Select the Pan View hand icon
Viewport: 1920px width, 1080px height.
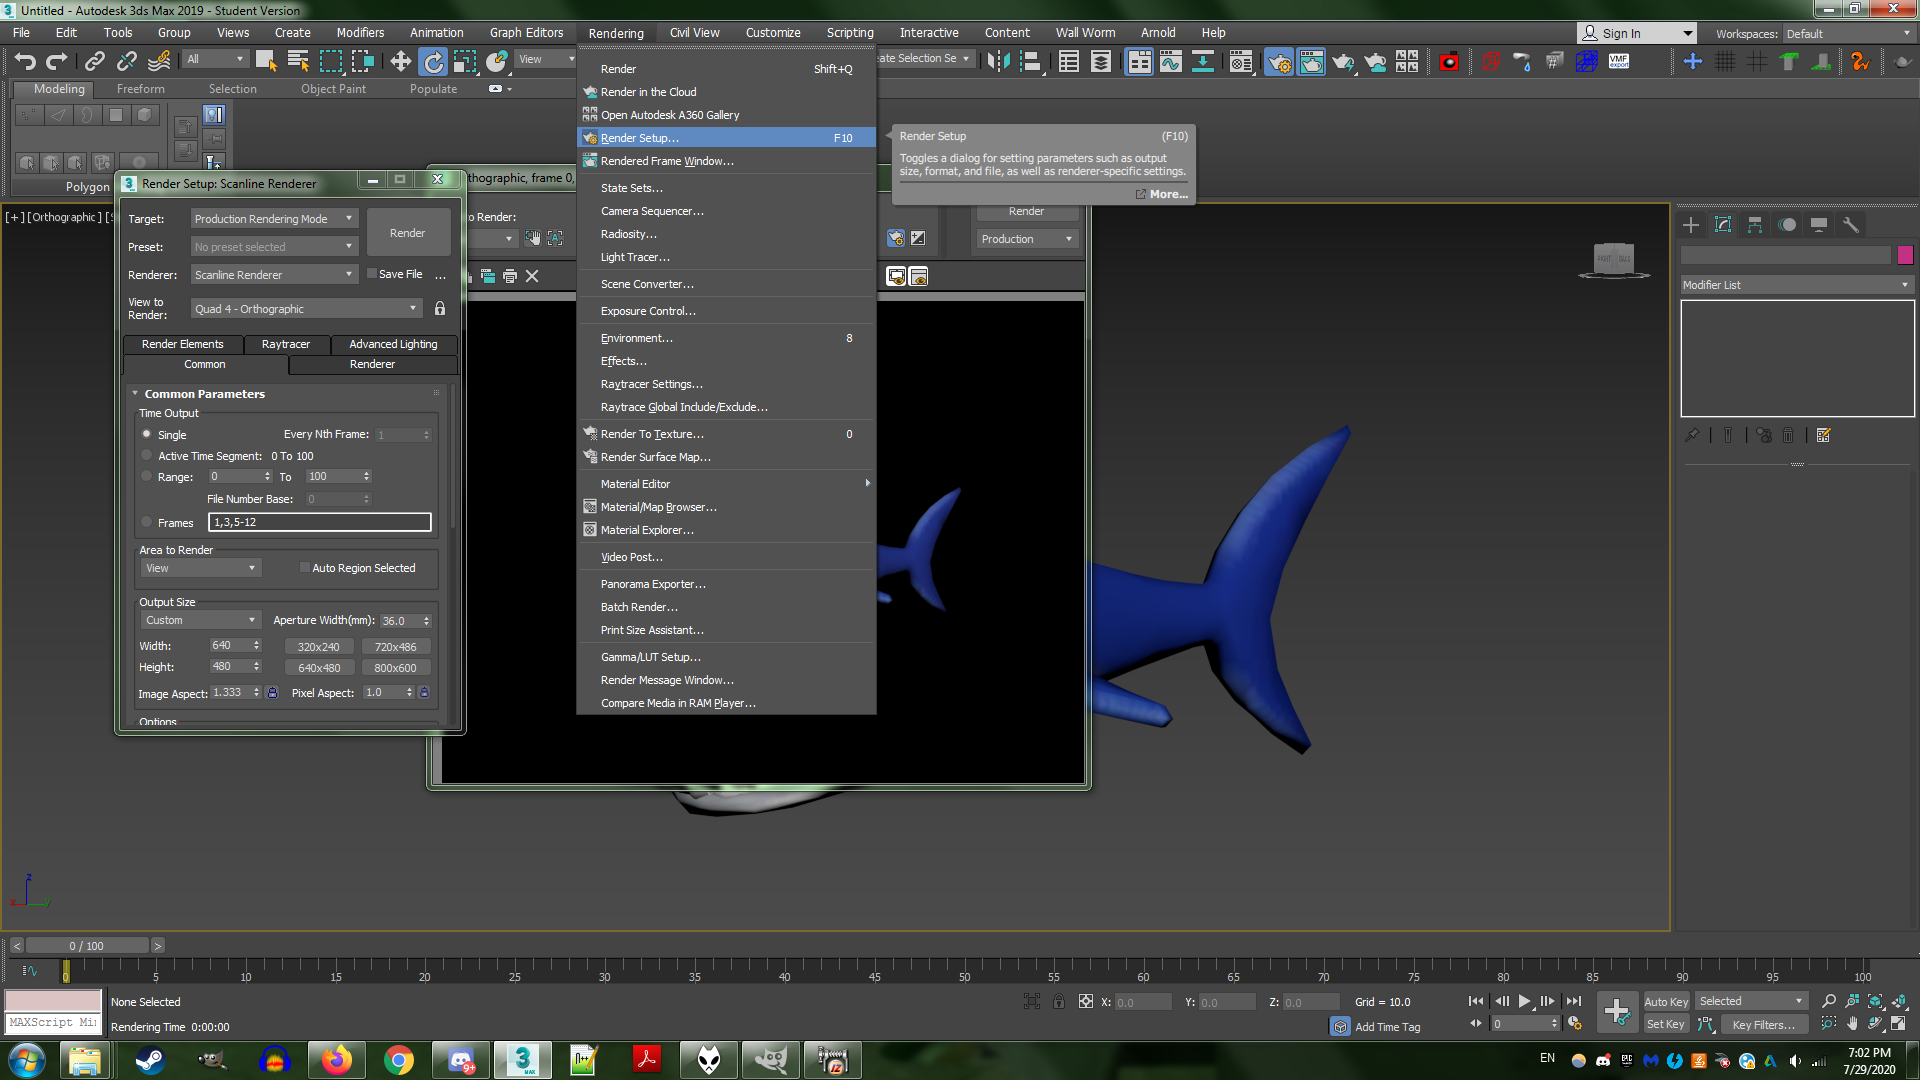pyautogui.click(x=1852, y=1024)
